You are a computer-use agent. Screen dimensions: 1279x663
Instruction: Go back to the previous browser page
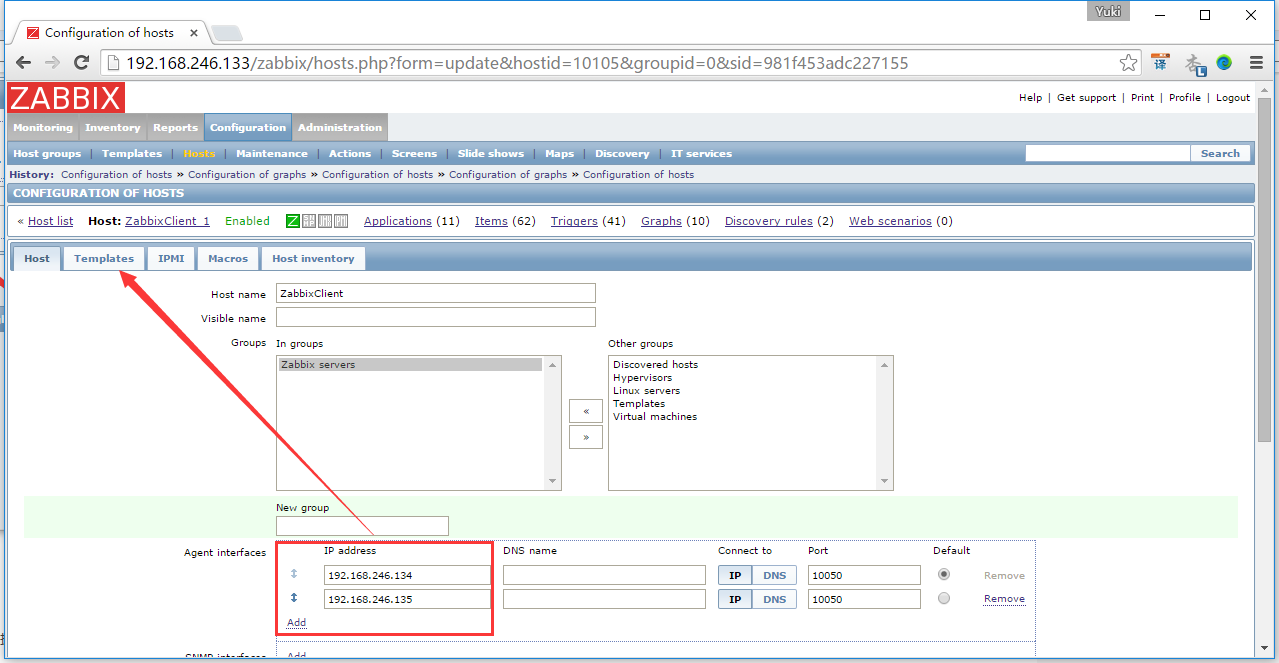click(x=23, y=63)
